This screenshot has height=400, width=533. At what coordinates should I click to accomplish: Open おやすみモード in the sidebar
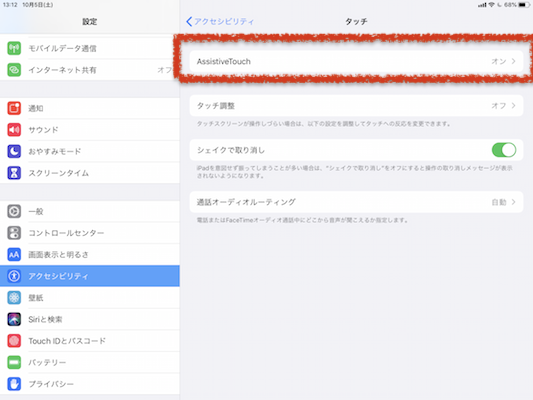55,151
